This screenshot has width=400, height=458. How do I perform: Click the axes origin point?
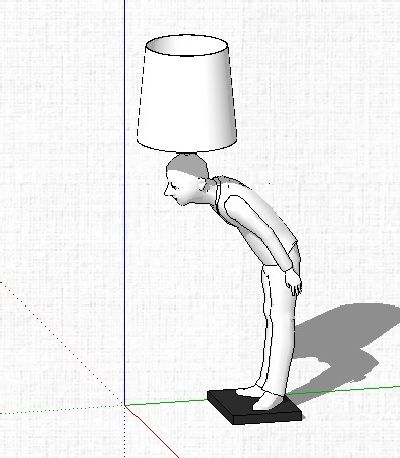(125, 406)
